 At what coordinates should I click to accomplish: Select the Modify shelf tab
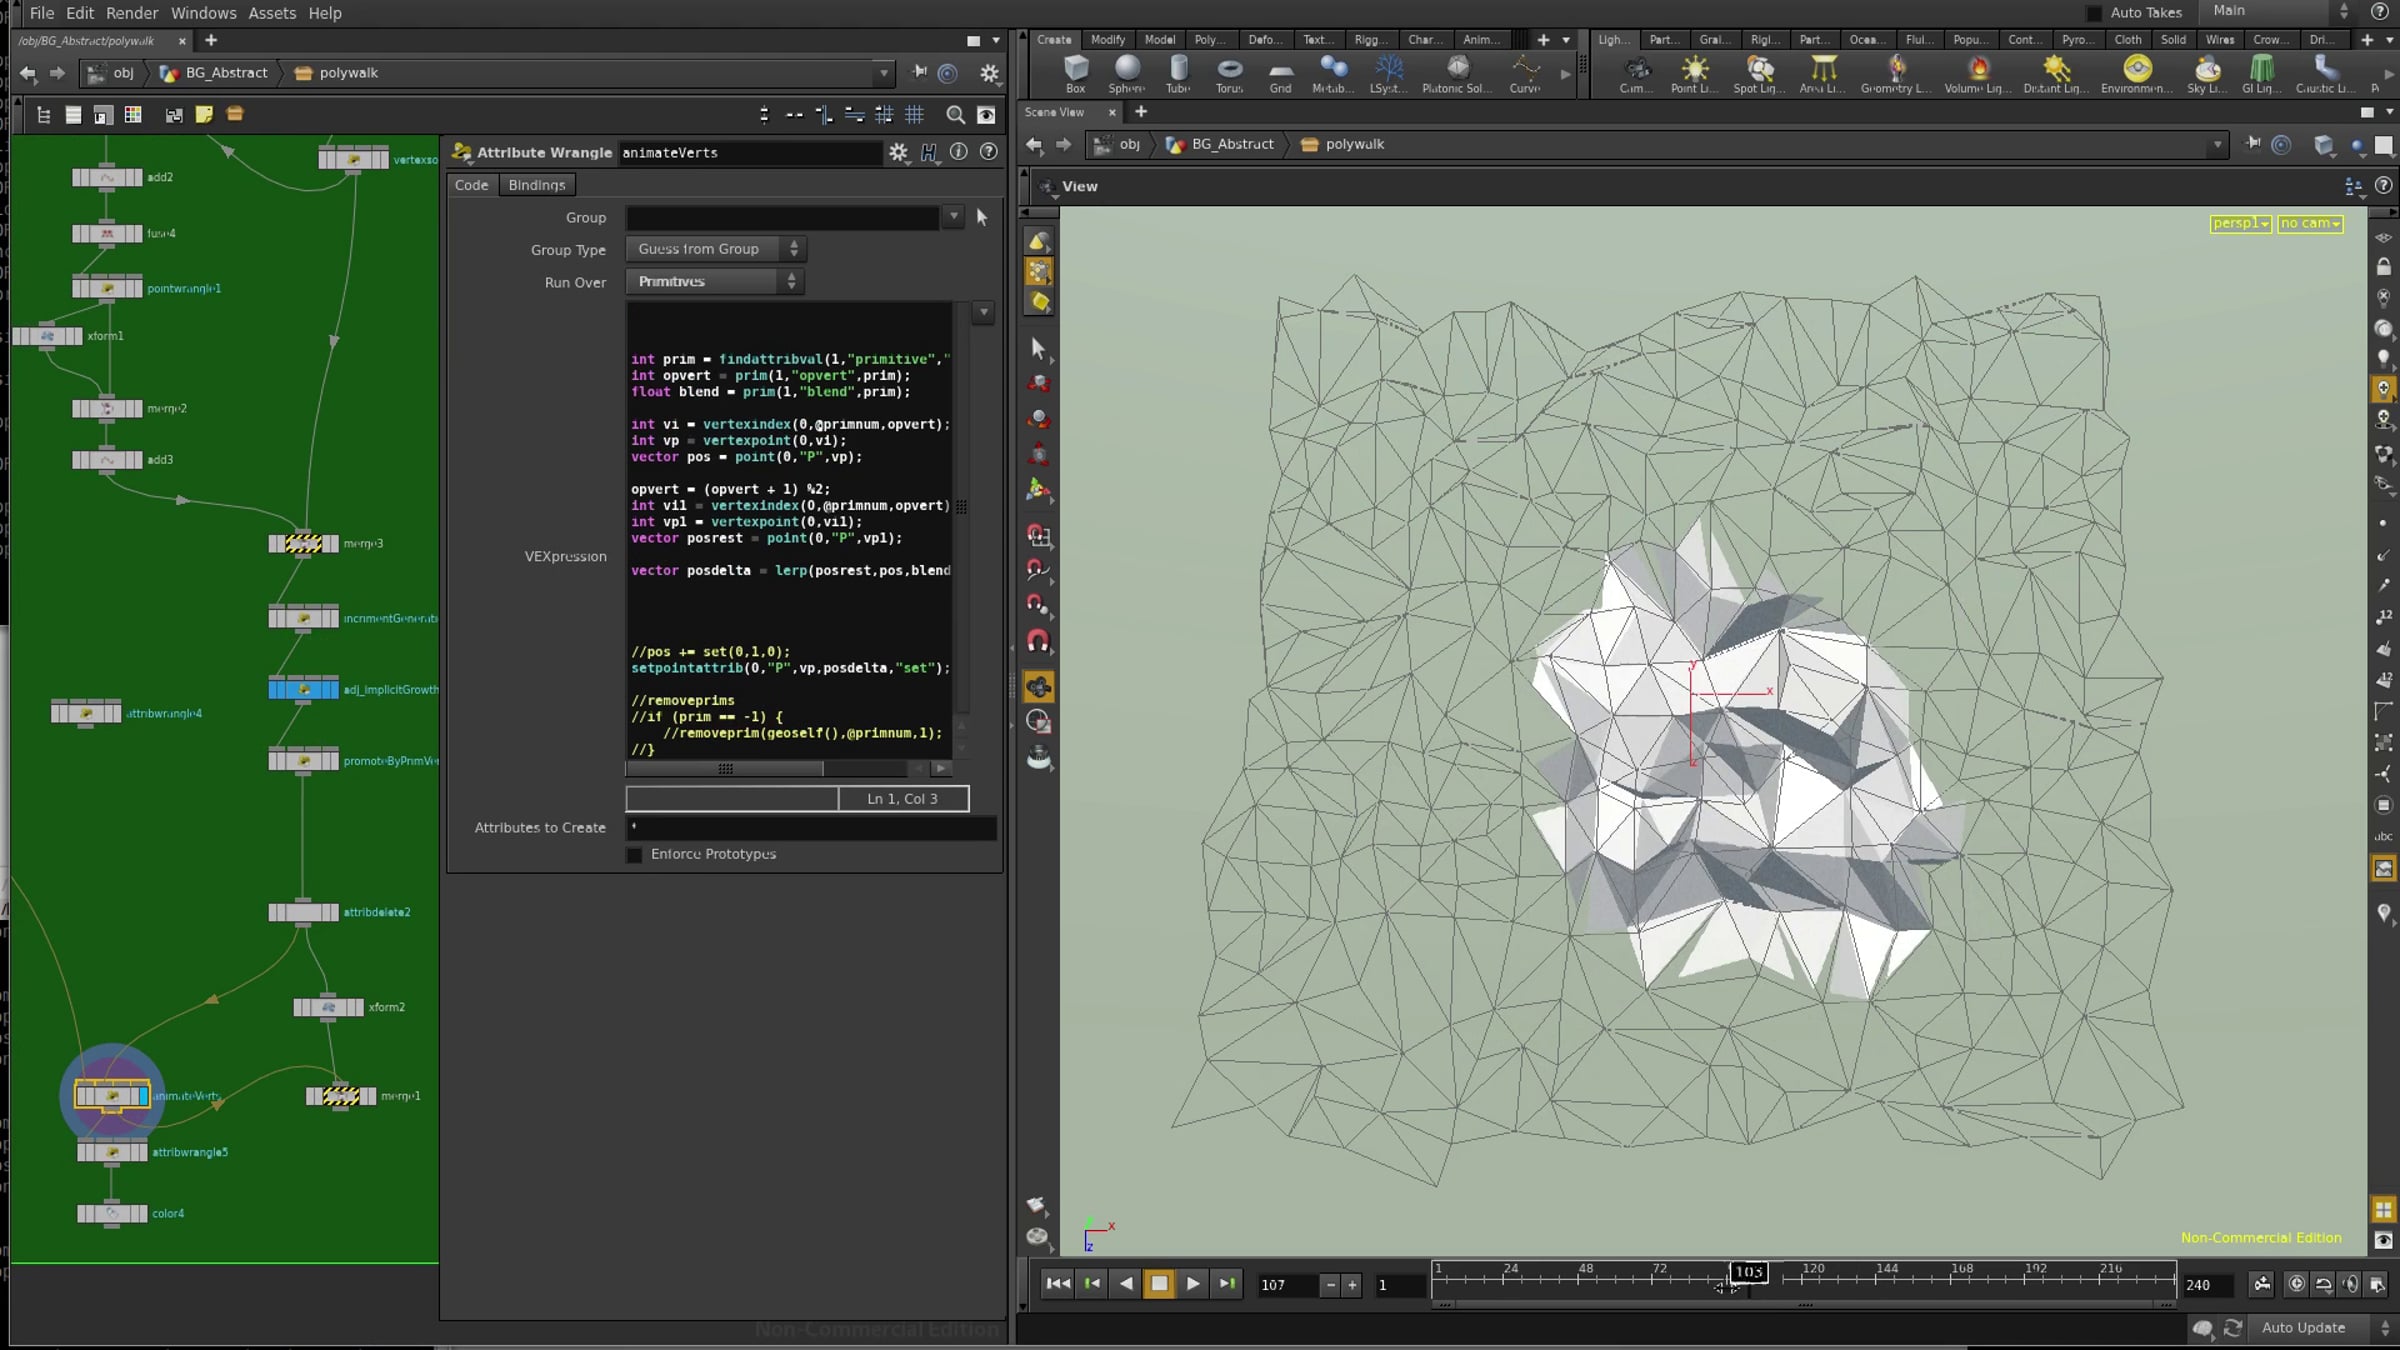coord(1108,40)
